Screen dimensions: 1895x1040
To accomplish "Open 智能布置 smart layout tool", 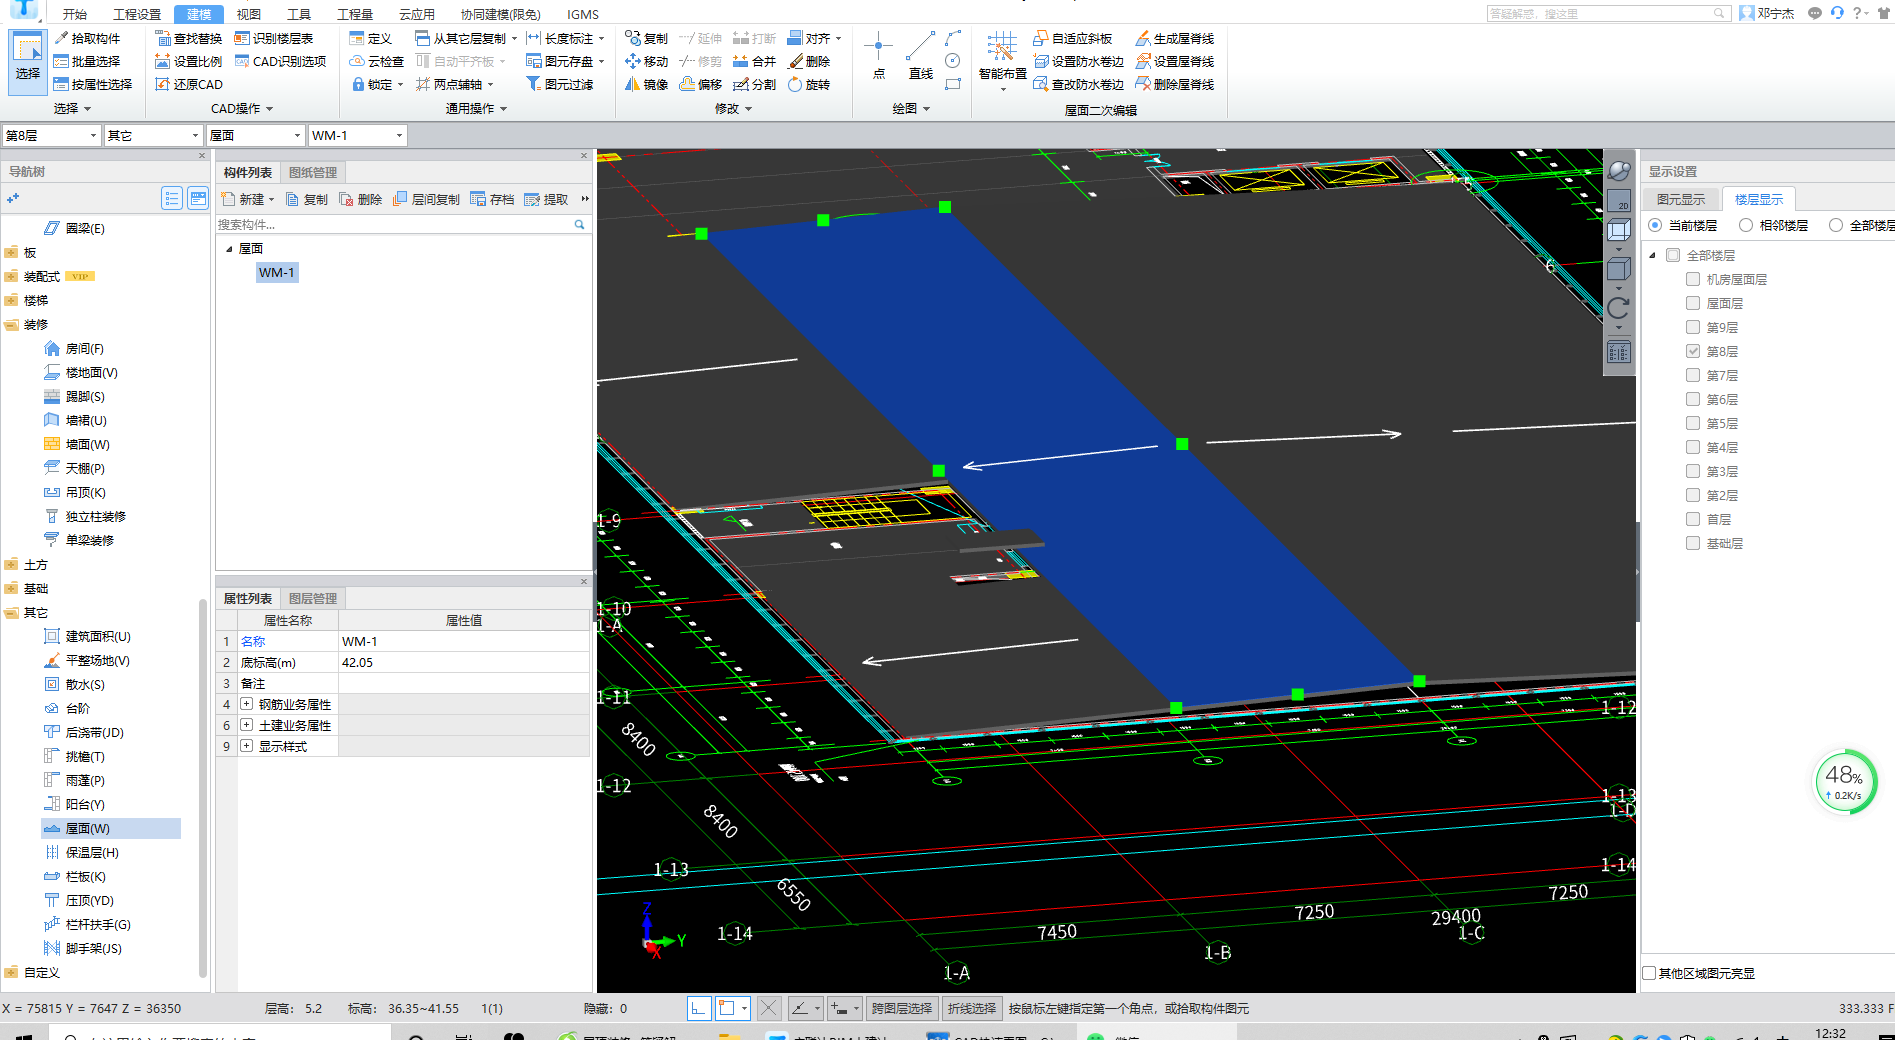I will coord(1002,60).
